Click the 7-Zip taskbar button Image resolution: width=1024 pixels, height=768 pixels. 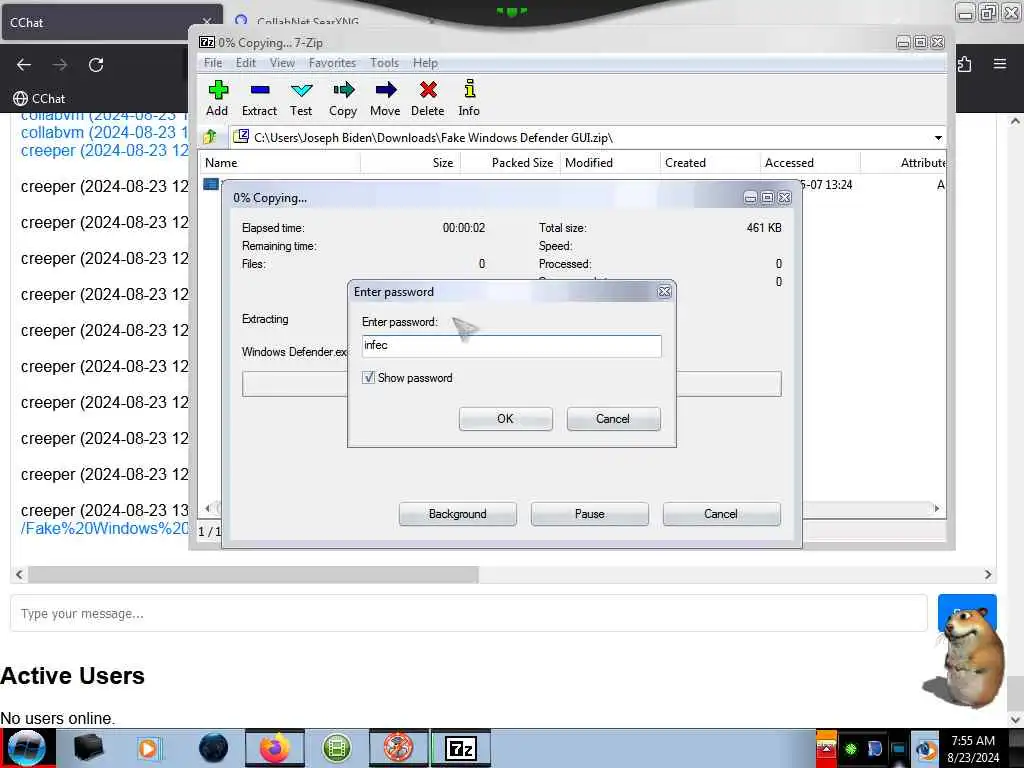[x=461, y=748]
